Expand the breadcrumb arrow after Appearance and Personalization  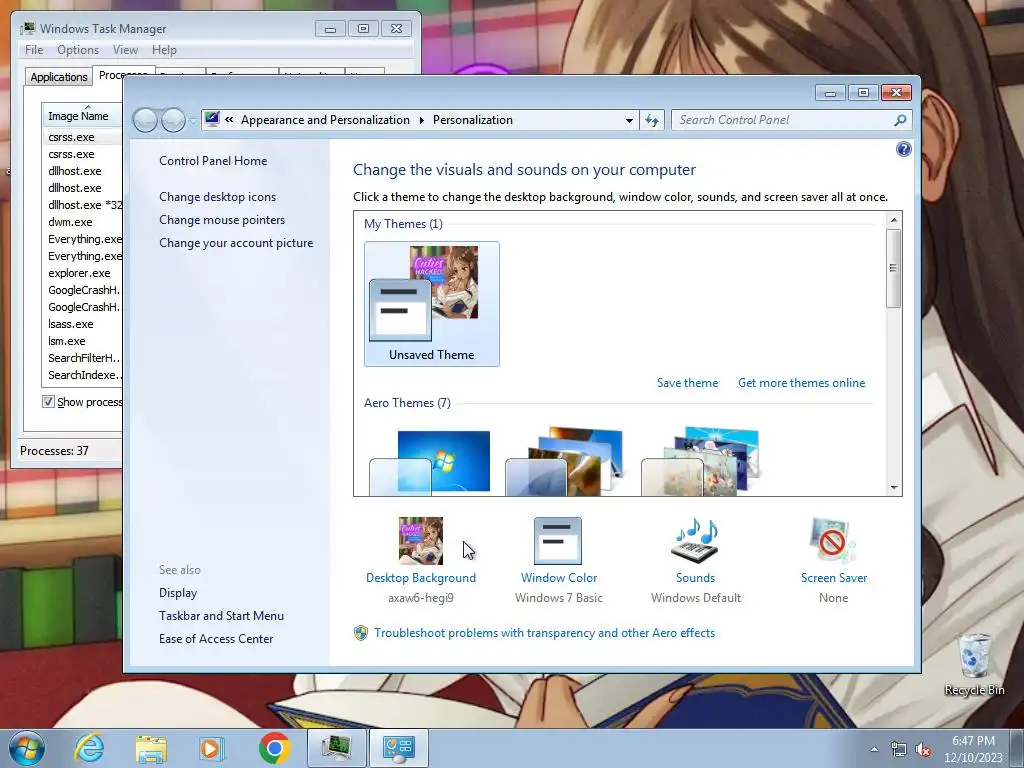click(x=421, y=120)
